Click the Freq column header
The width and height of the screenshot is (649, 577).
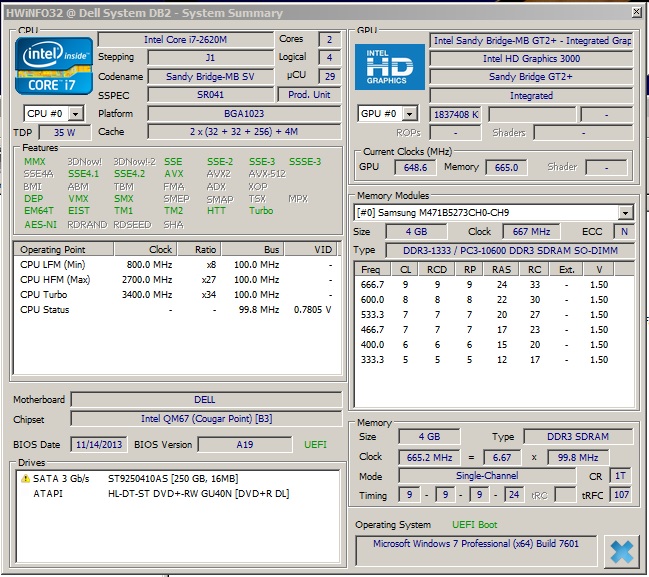373,269
